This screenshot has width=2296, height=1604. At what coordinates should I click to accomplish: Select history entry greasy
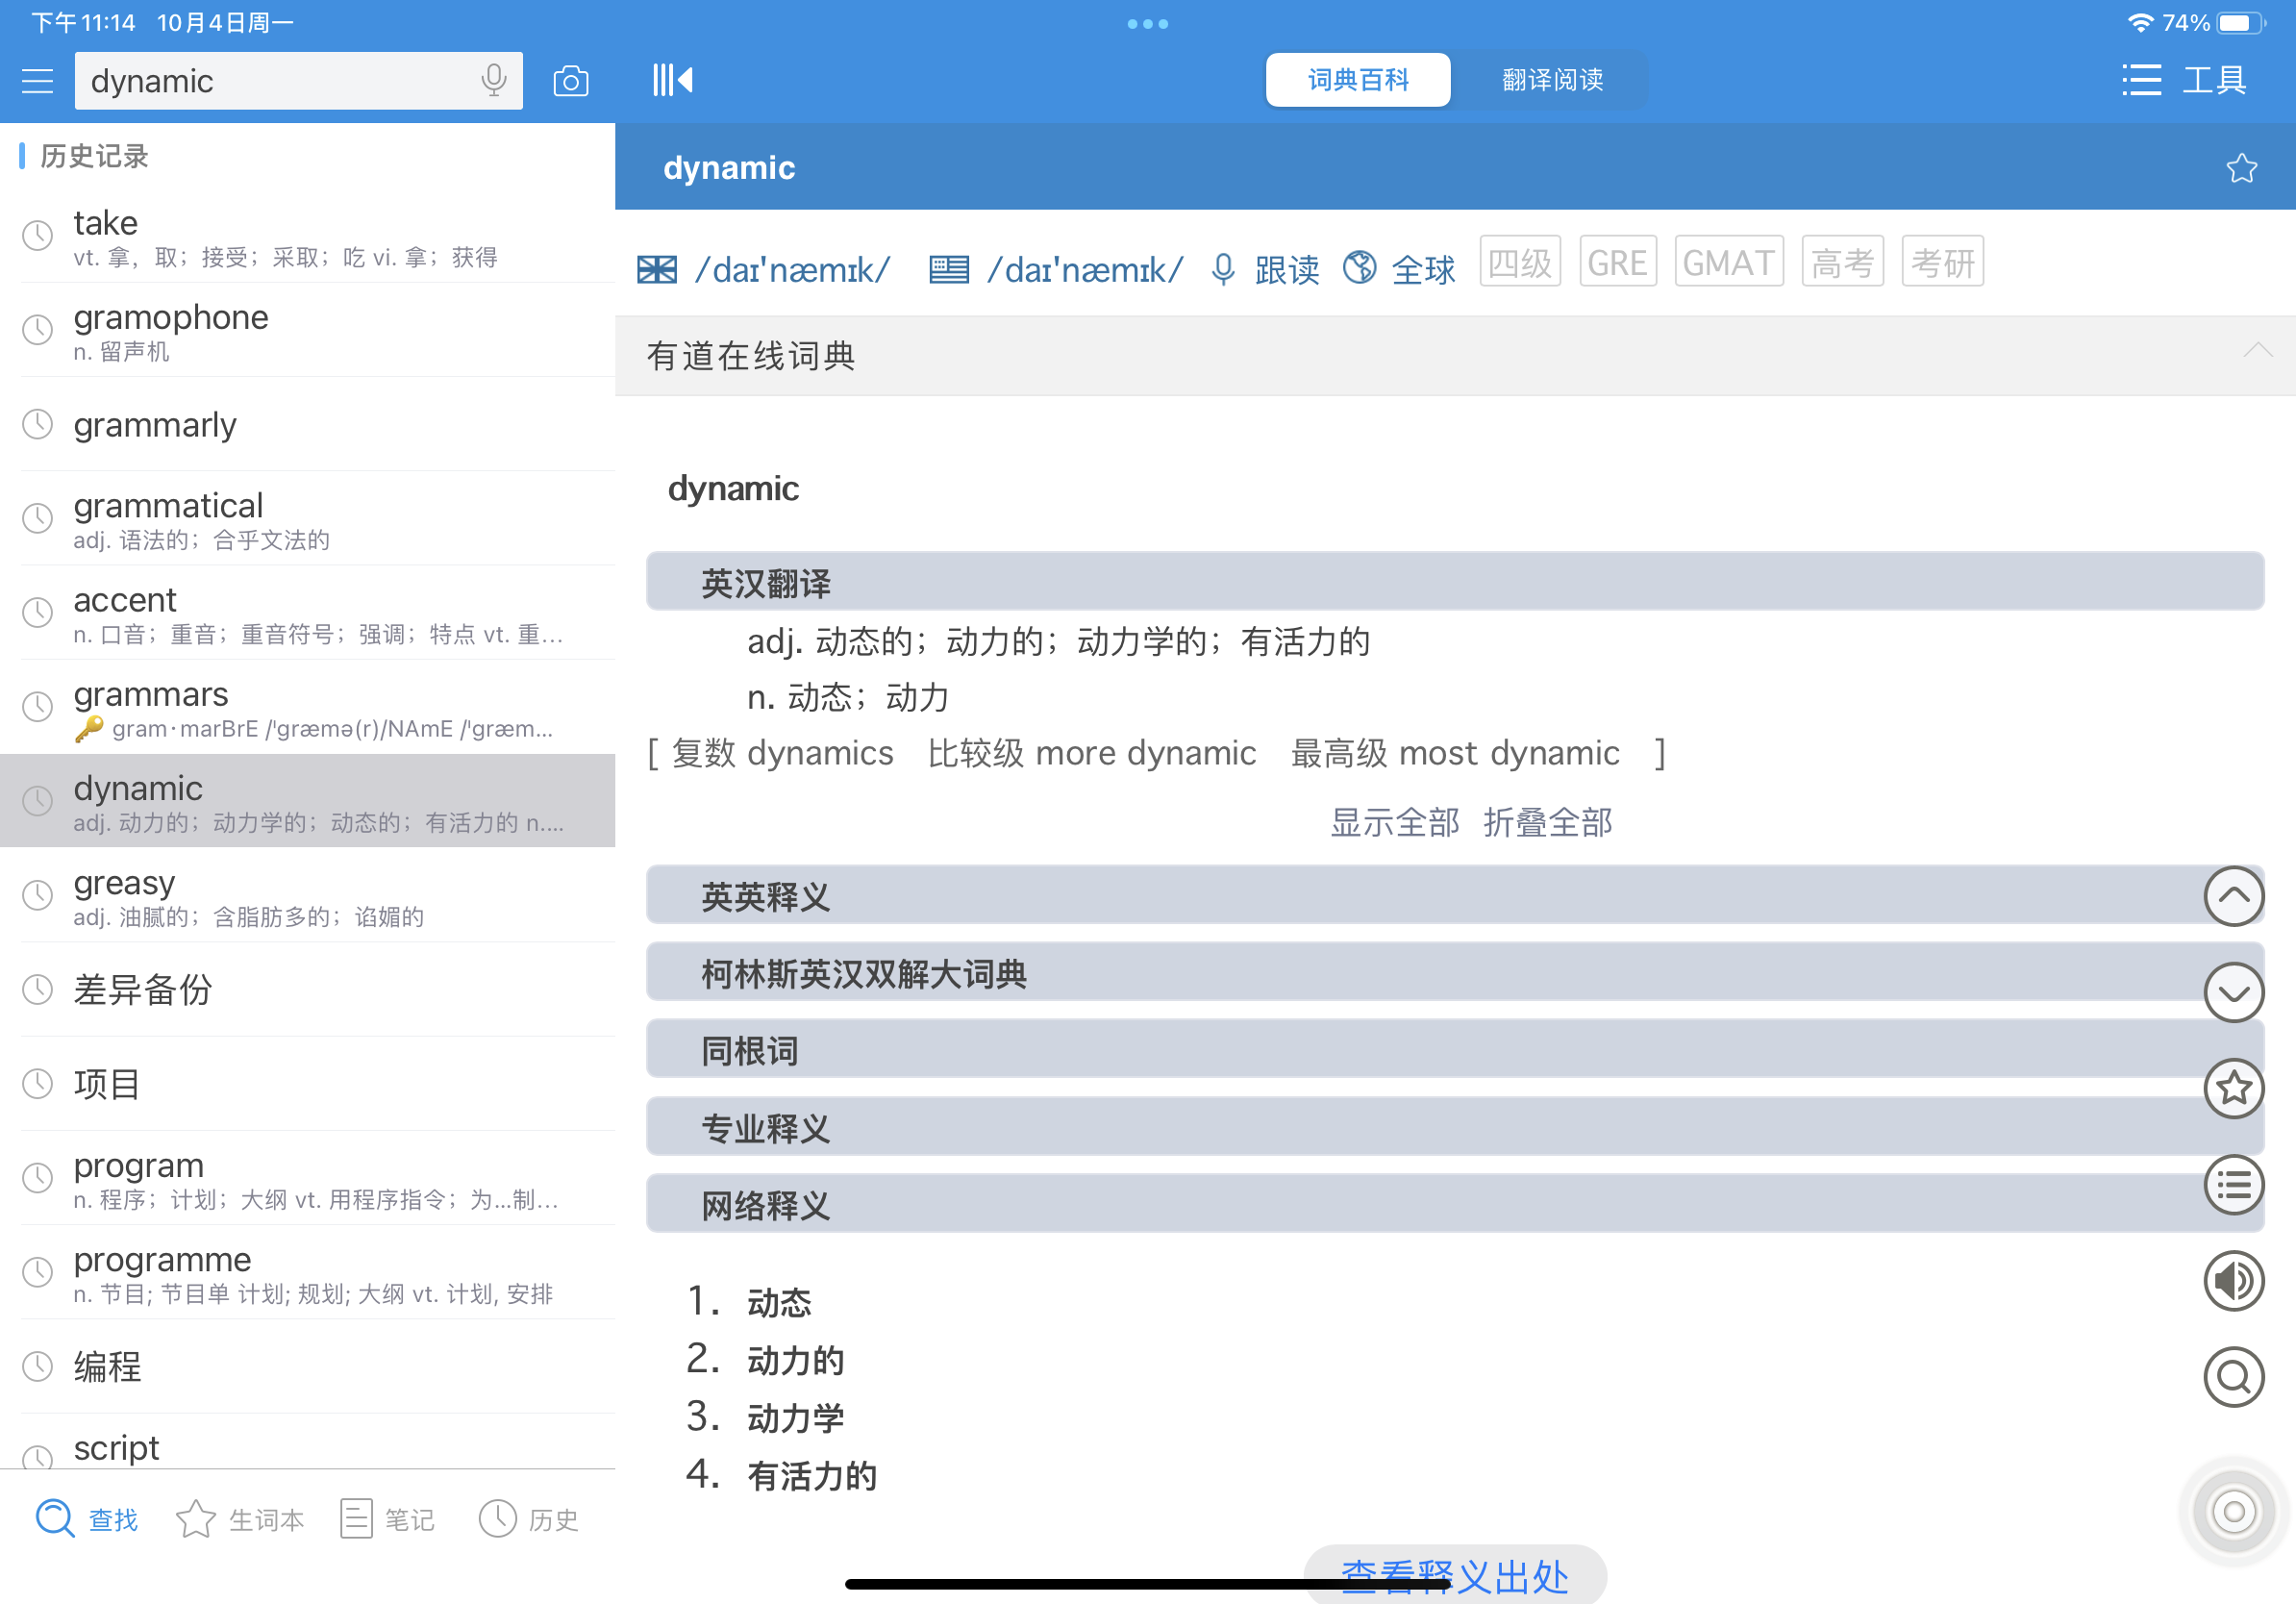coord(307,896)
